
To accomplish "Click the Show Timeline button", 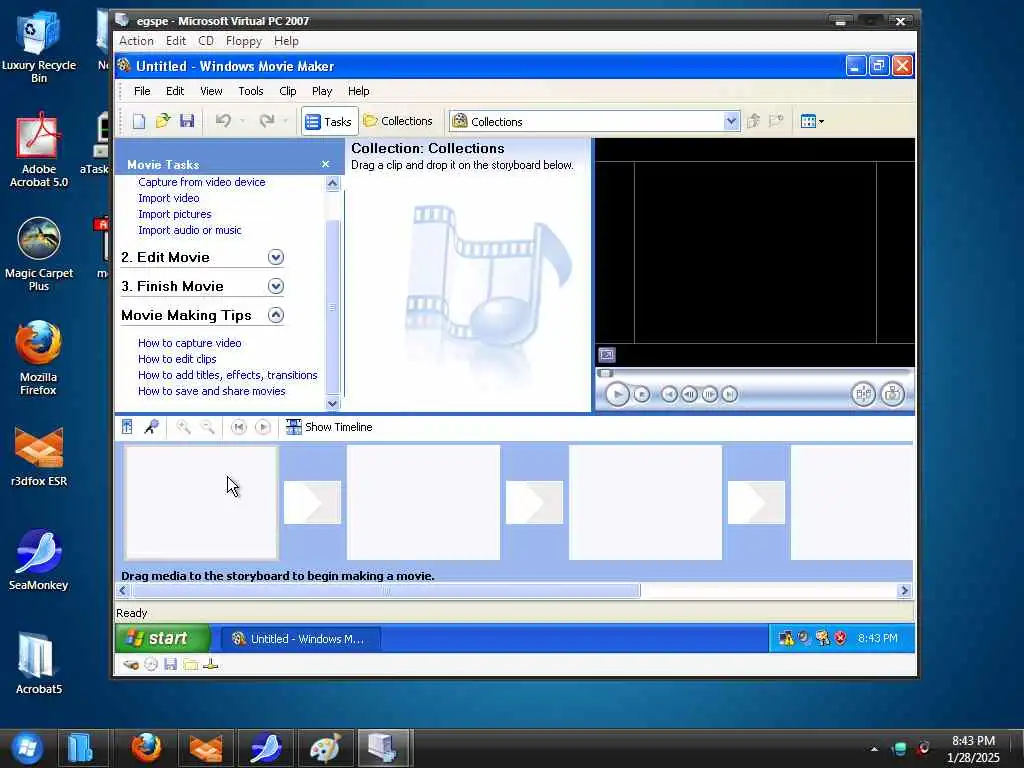I will [329, 427].
